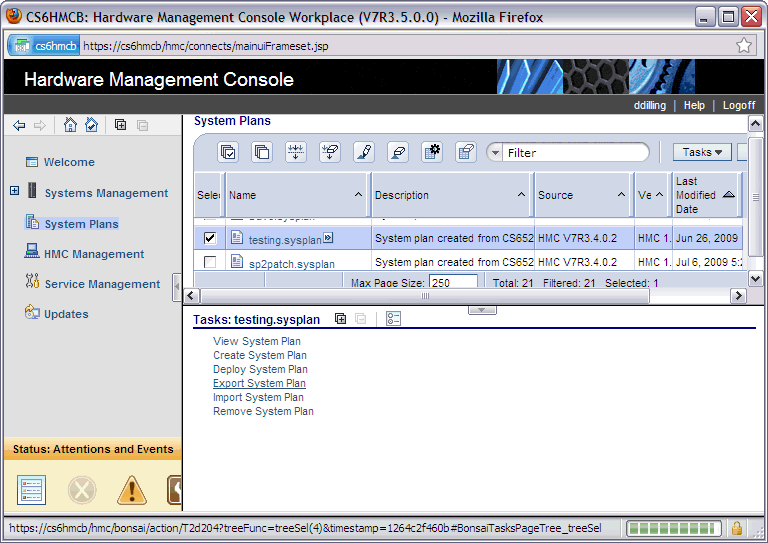Sort by the Source column arrow
The width and height of the screenshot is (768, 543).
pyautogui.click(x=622, y=194)
